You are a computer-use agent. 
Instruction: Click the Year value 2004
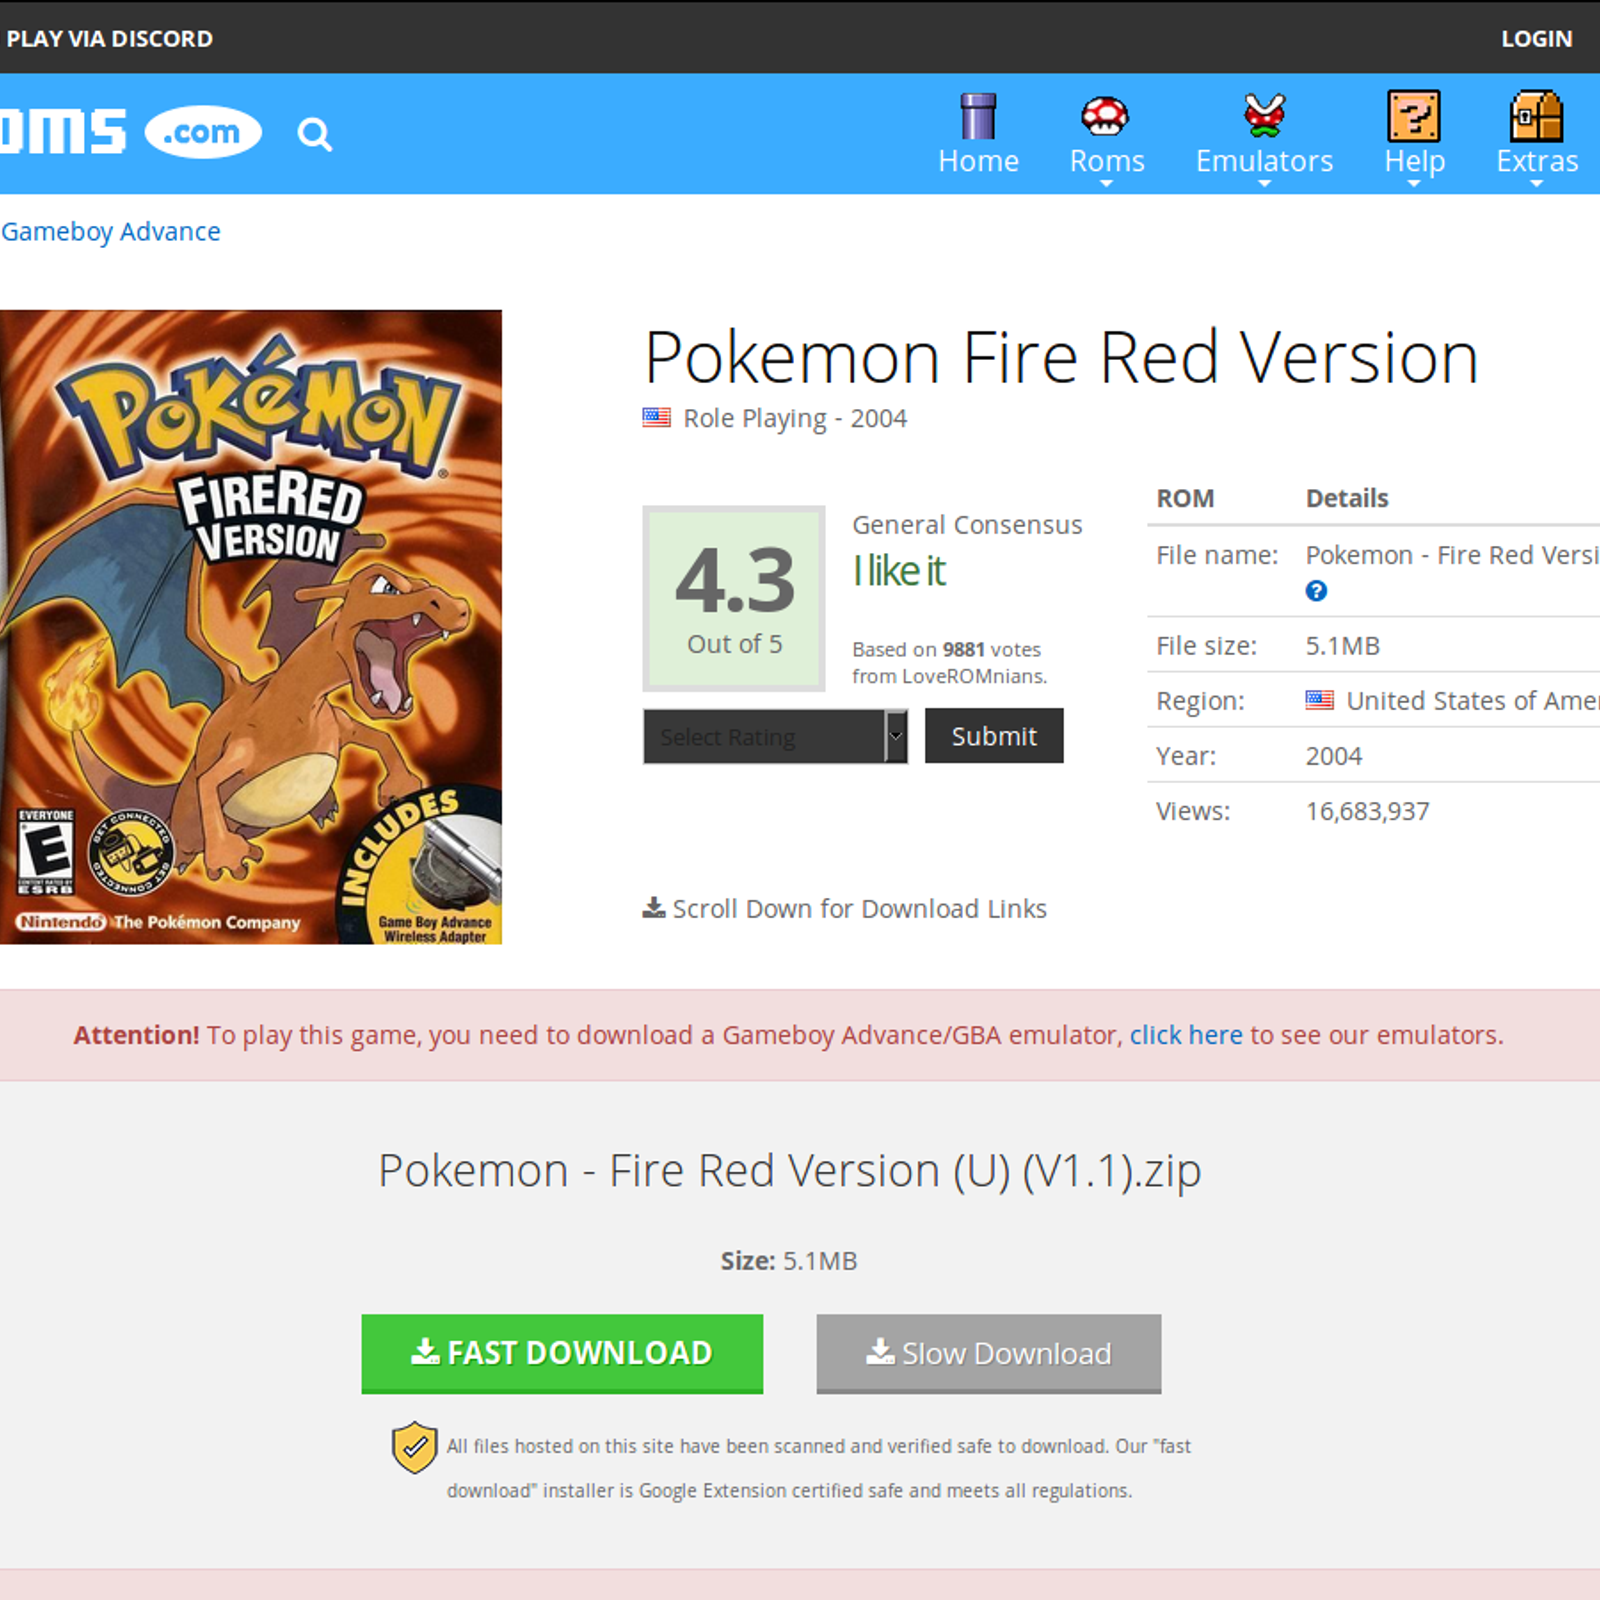point(1333,756)
